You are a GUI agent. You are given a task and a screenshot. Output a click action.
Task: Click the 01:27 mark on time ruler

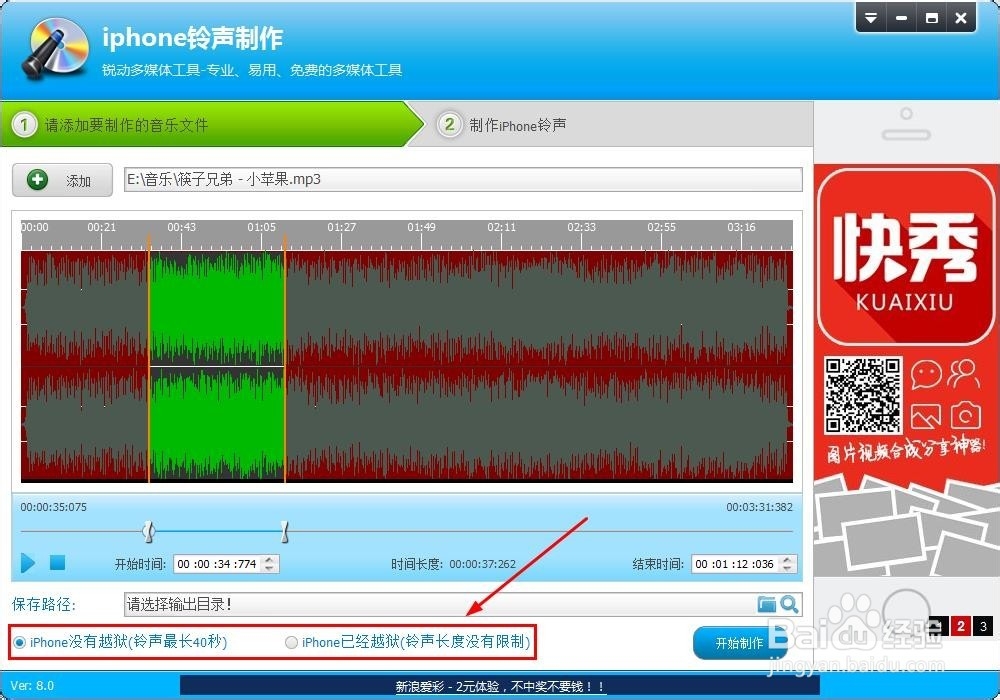(x=341, y=227)
